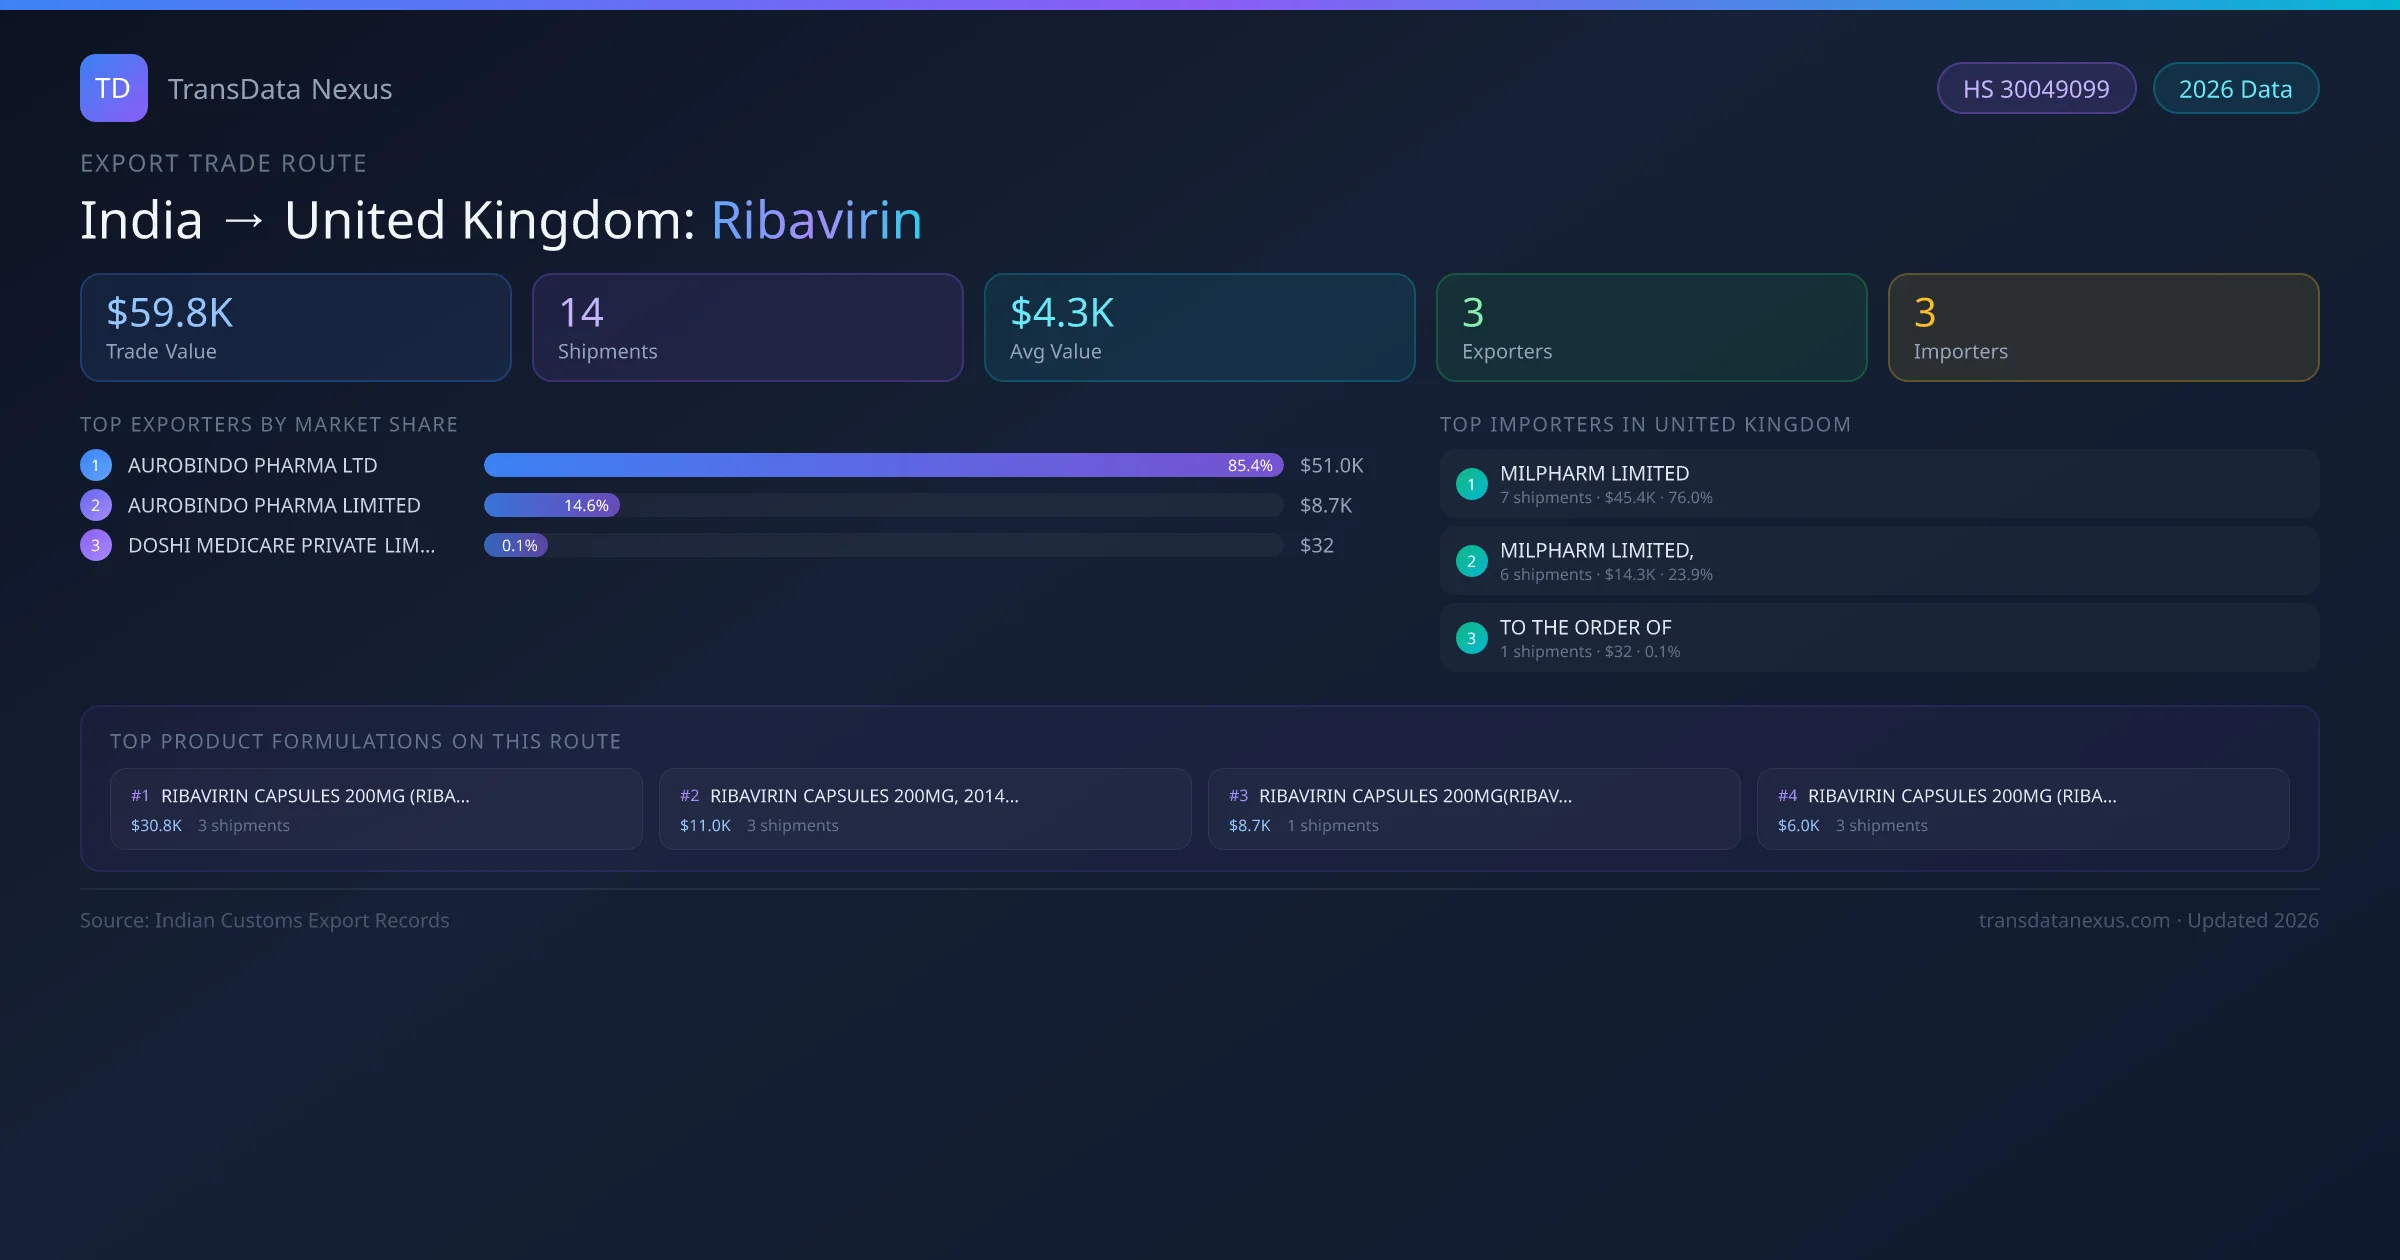Open formulation #3 card worth $8.7K
Image resolution: width=2400 pixels, height=1260 pixels.
click(1473, 809)
